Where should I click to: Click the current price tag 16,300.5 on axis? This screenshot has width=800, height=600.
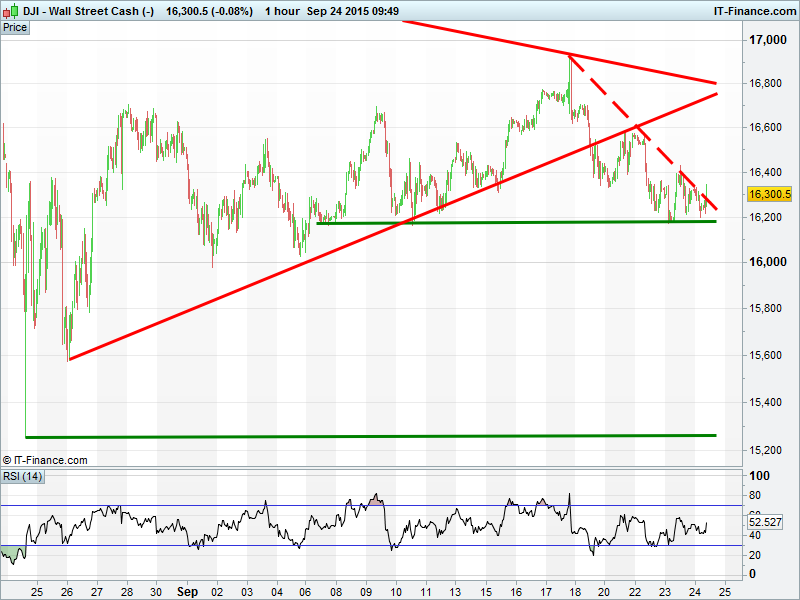(x=770, y=195)
